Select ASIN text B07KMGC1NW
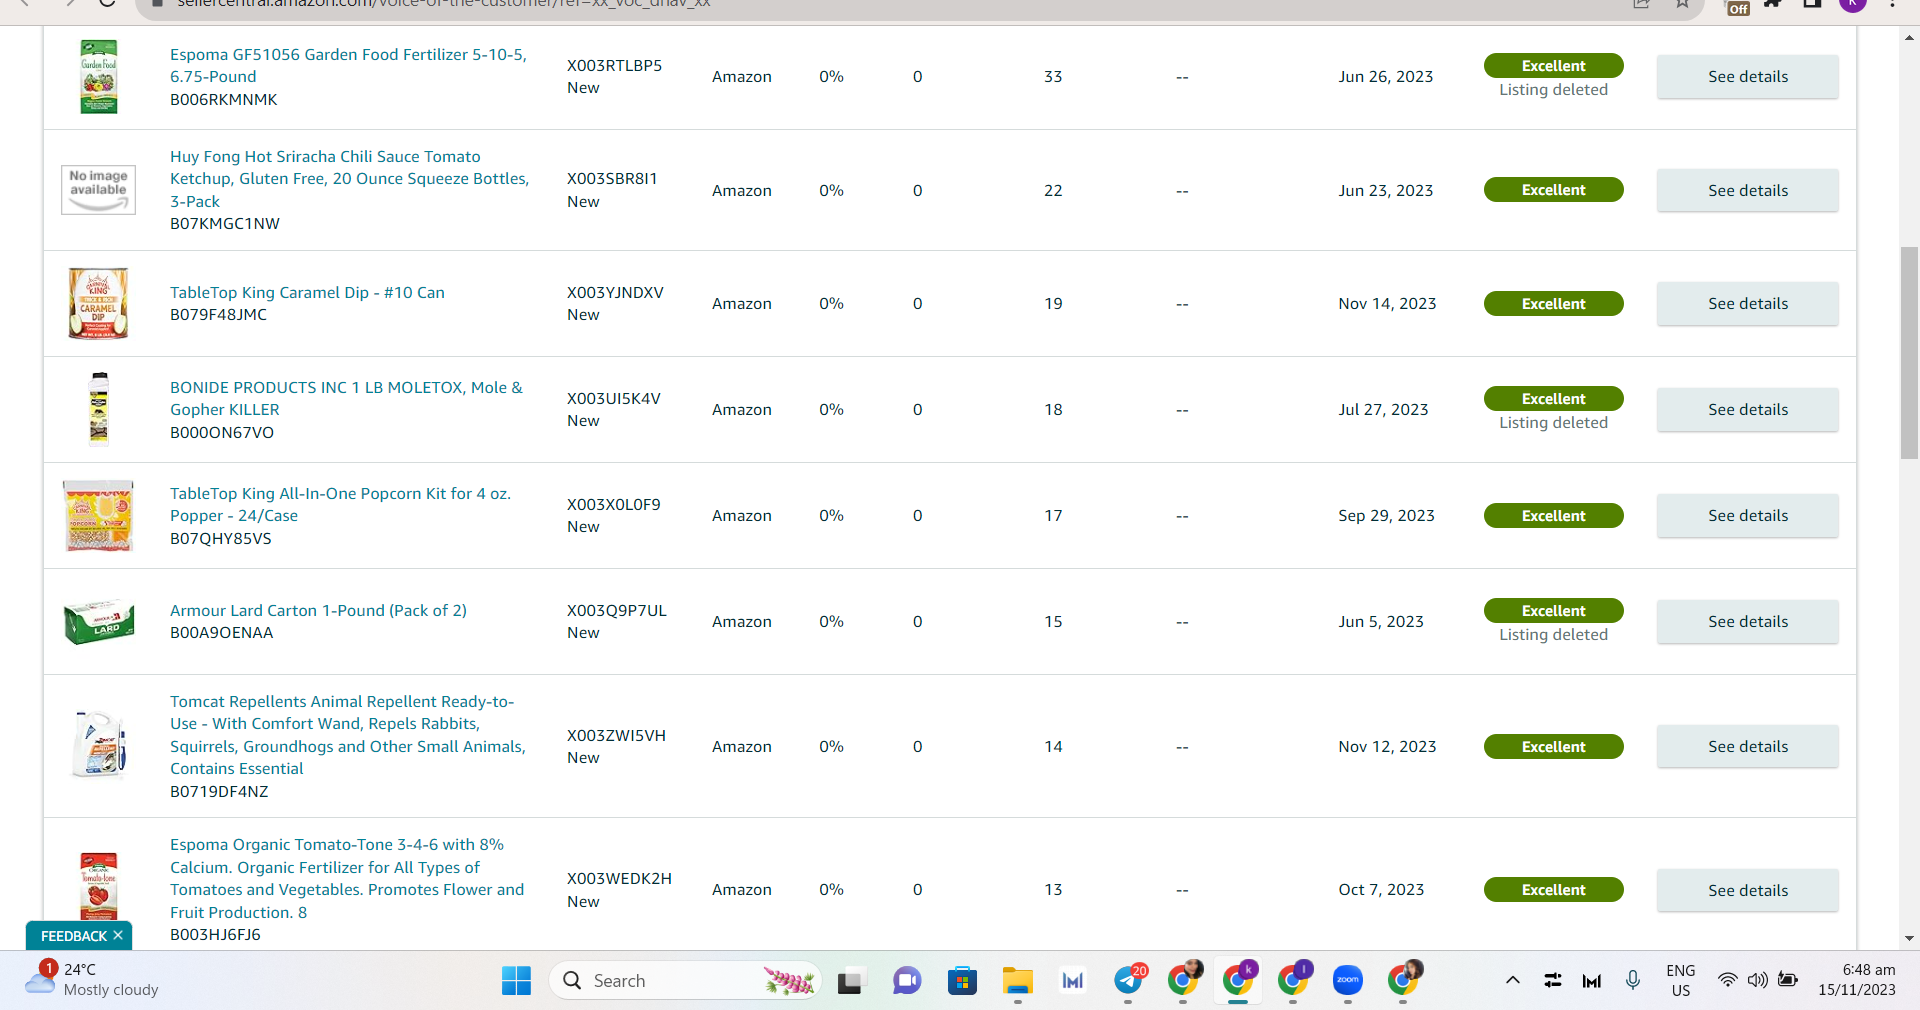This screenshot has height=1010, width=1920. tap(225, 224)
